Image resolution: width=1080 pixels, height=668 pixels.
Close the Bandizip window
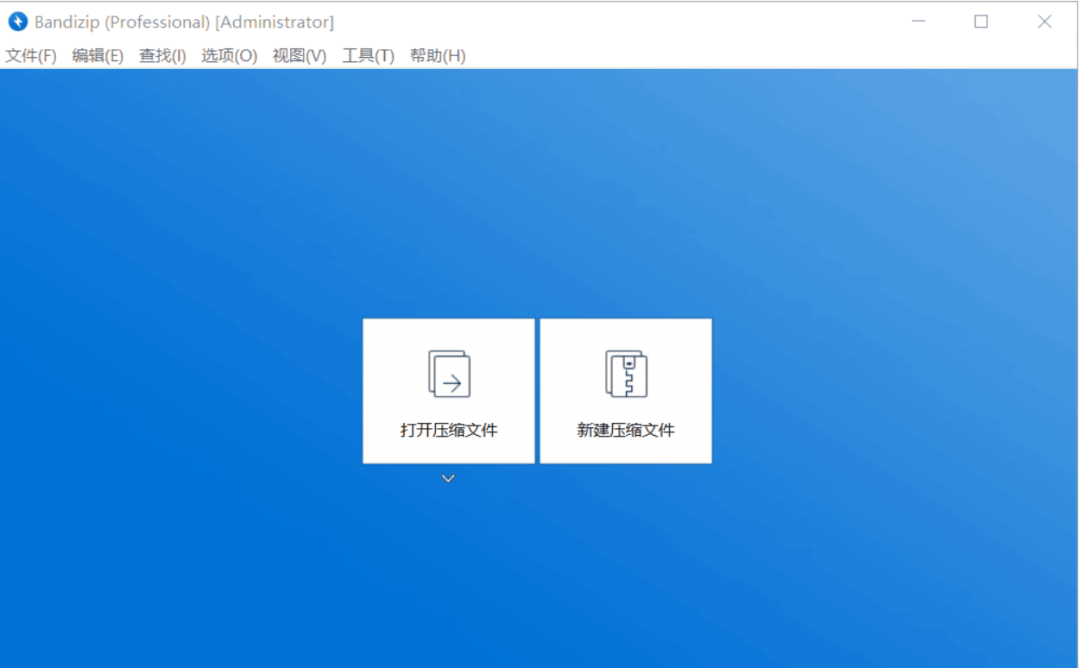[1044, 21]
